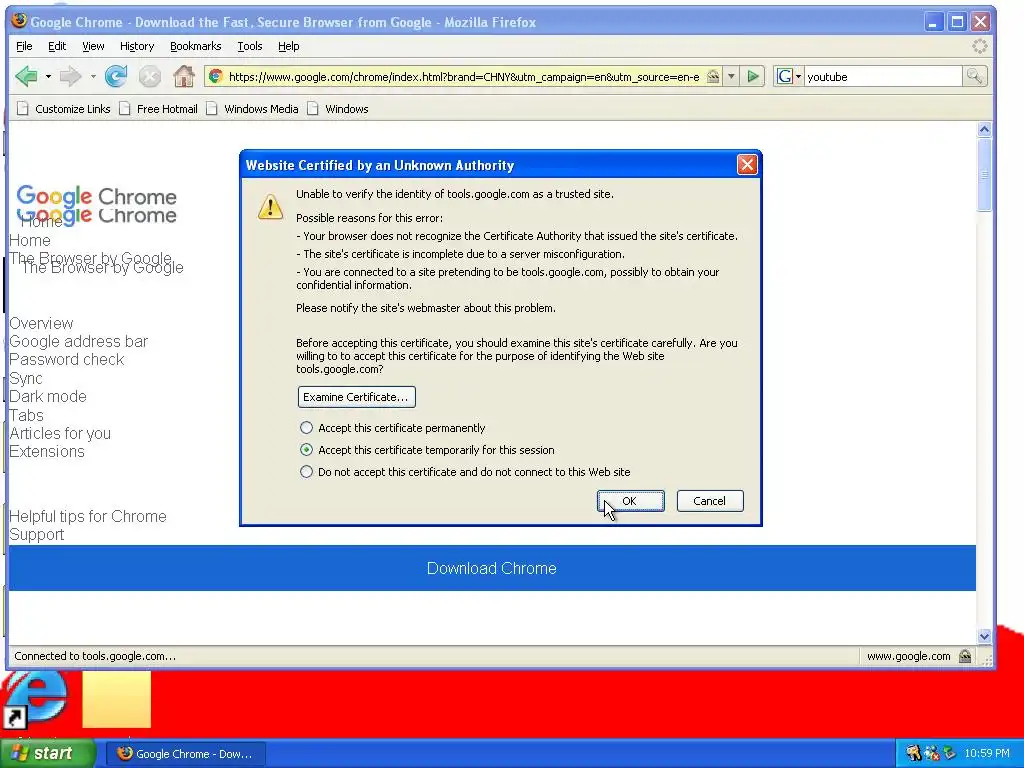Open the File menu
Image resolution: width=1024 pixels, height=768 pixels.
(x=24, y=46)
